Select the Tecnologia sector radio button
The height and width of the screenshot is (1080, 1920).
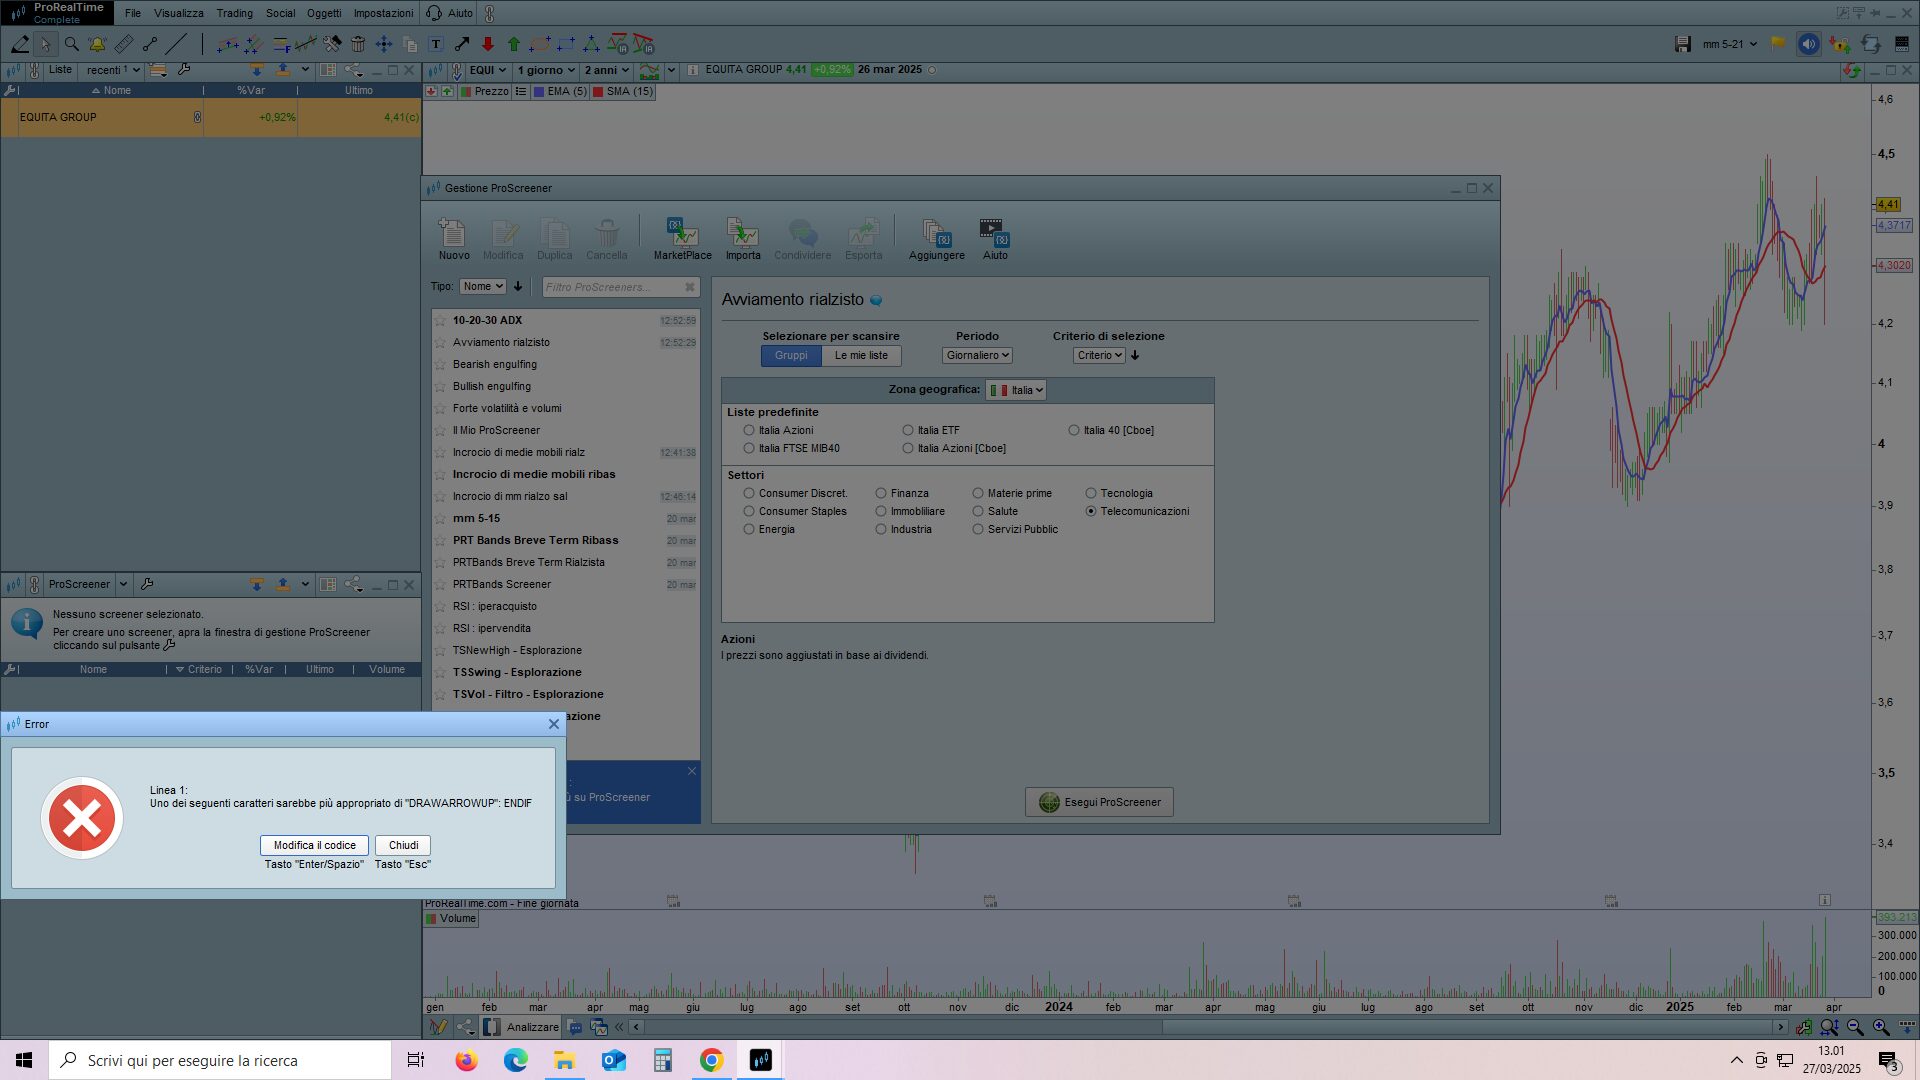point(1091,493)
